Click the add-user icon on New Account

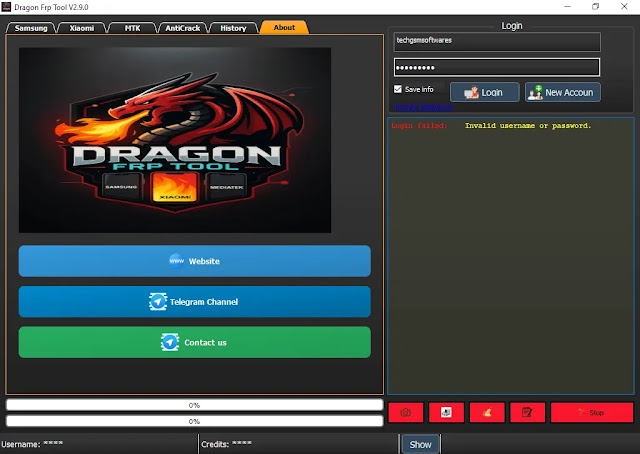pos(535,93)
